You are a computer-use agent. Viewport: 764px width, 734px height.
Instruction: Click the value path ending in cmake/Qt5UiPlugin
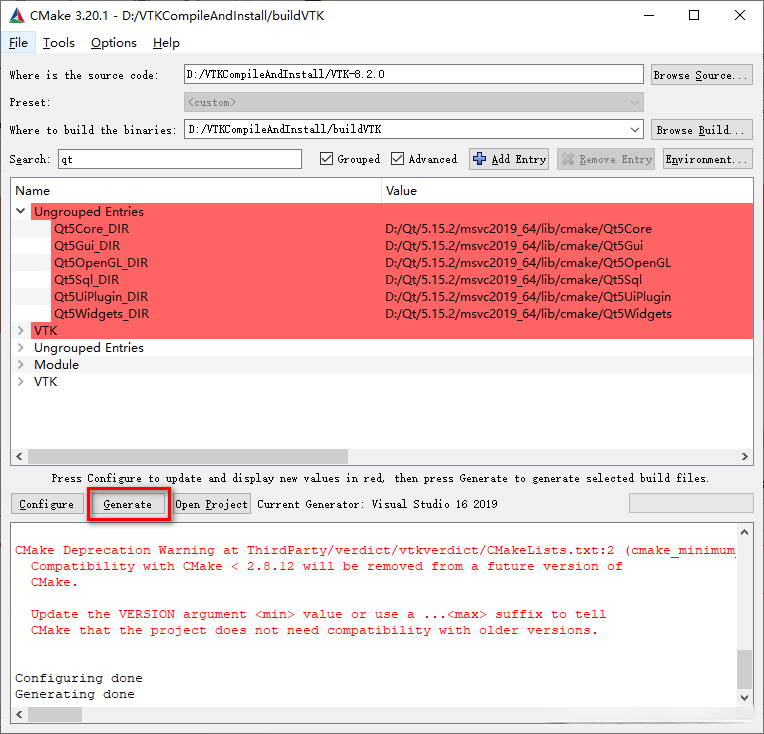[x=528, y=297]
